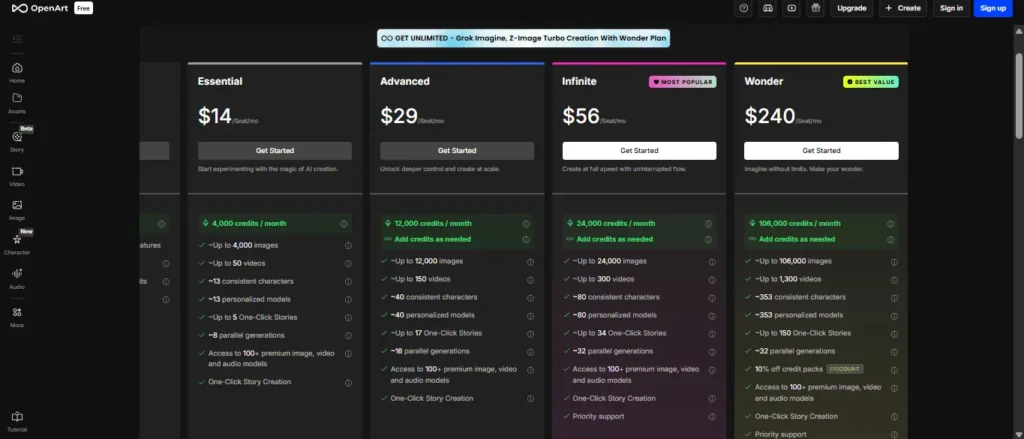Viewport: 1024px width, 439px height.
Task: Info icon beside Essential One-Click Story Creation
Action: pyautogui.click(x=348, y=383)
